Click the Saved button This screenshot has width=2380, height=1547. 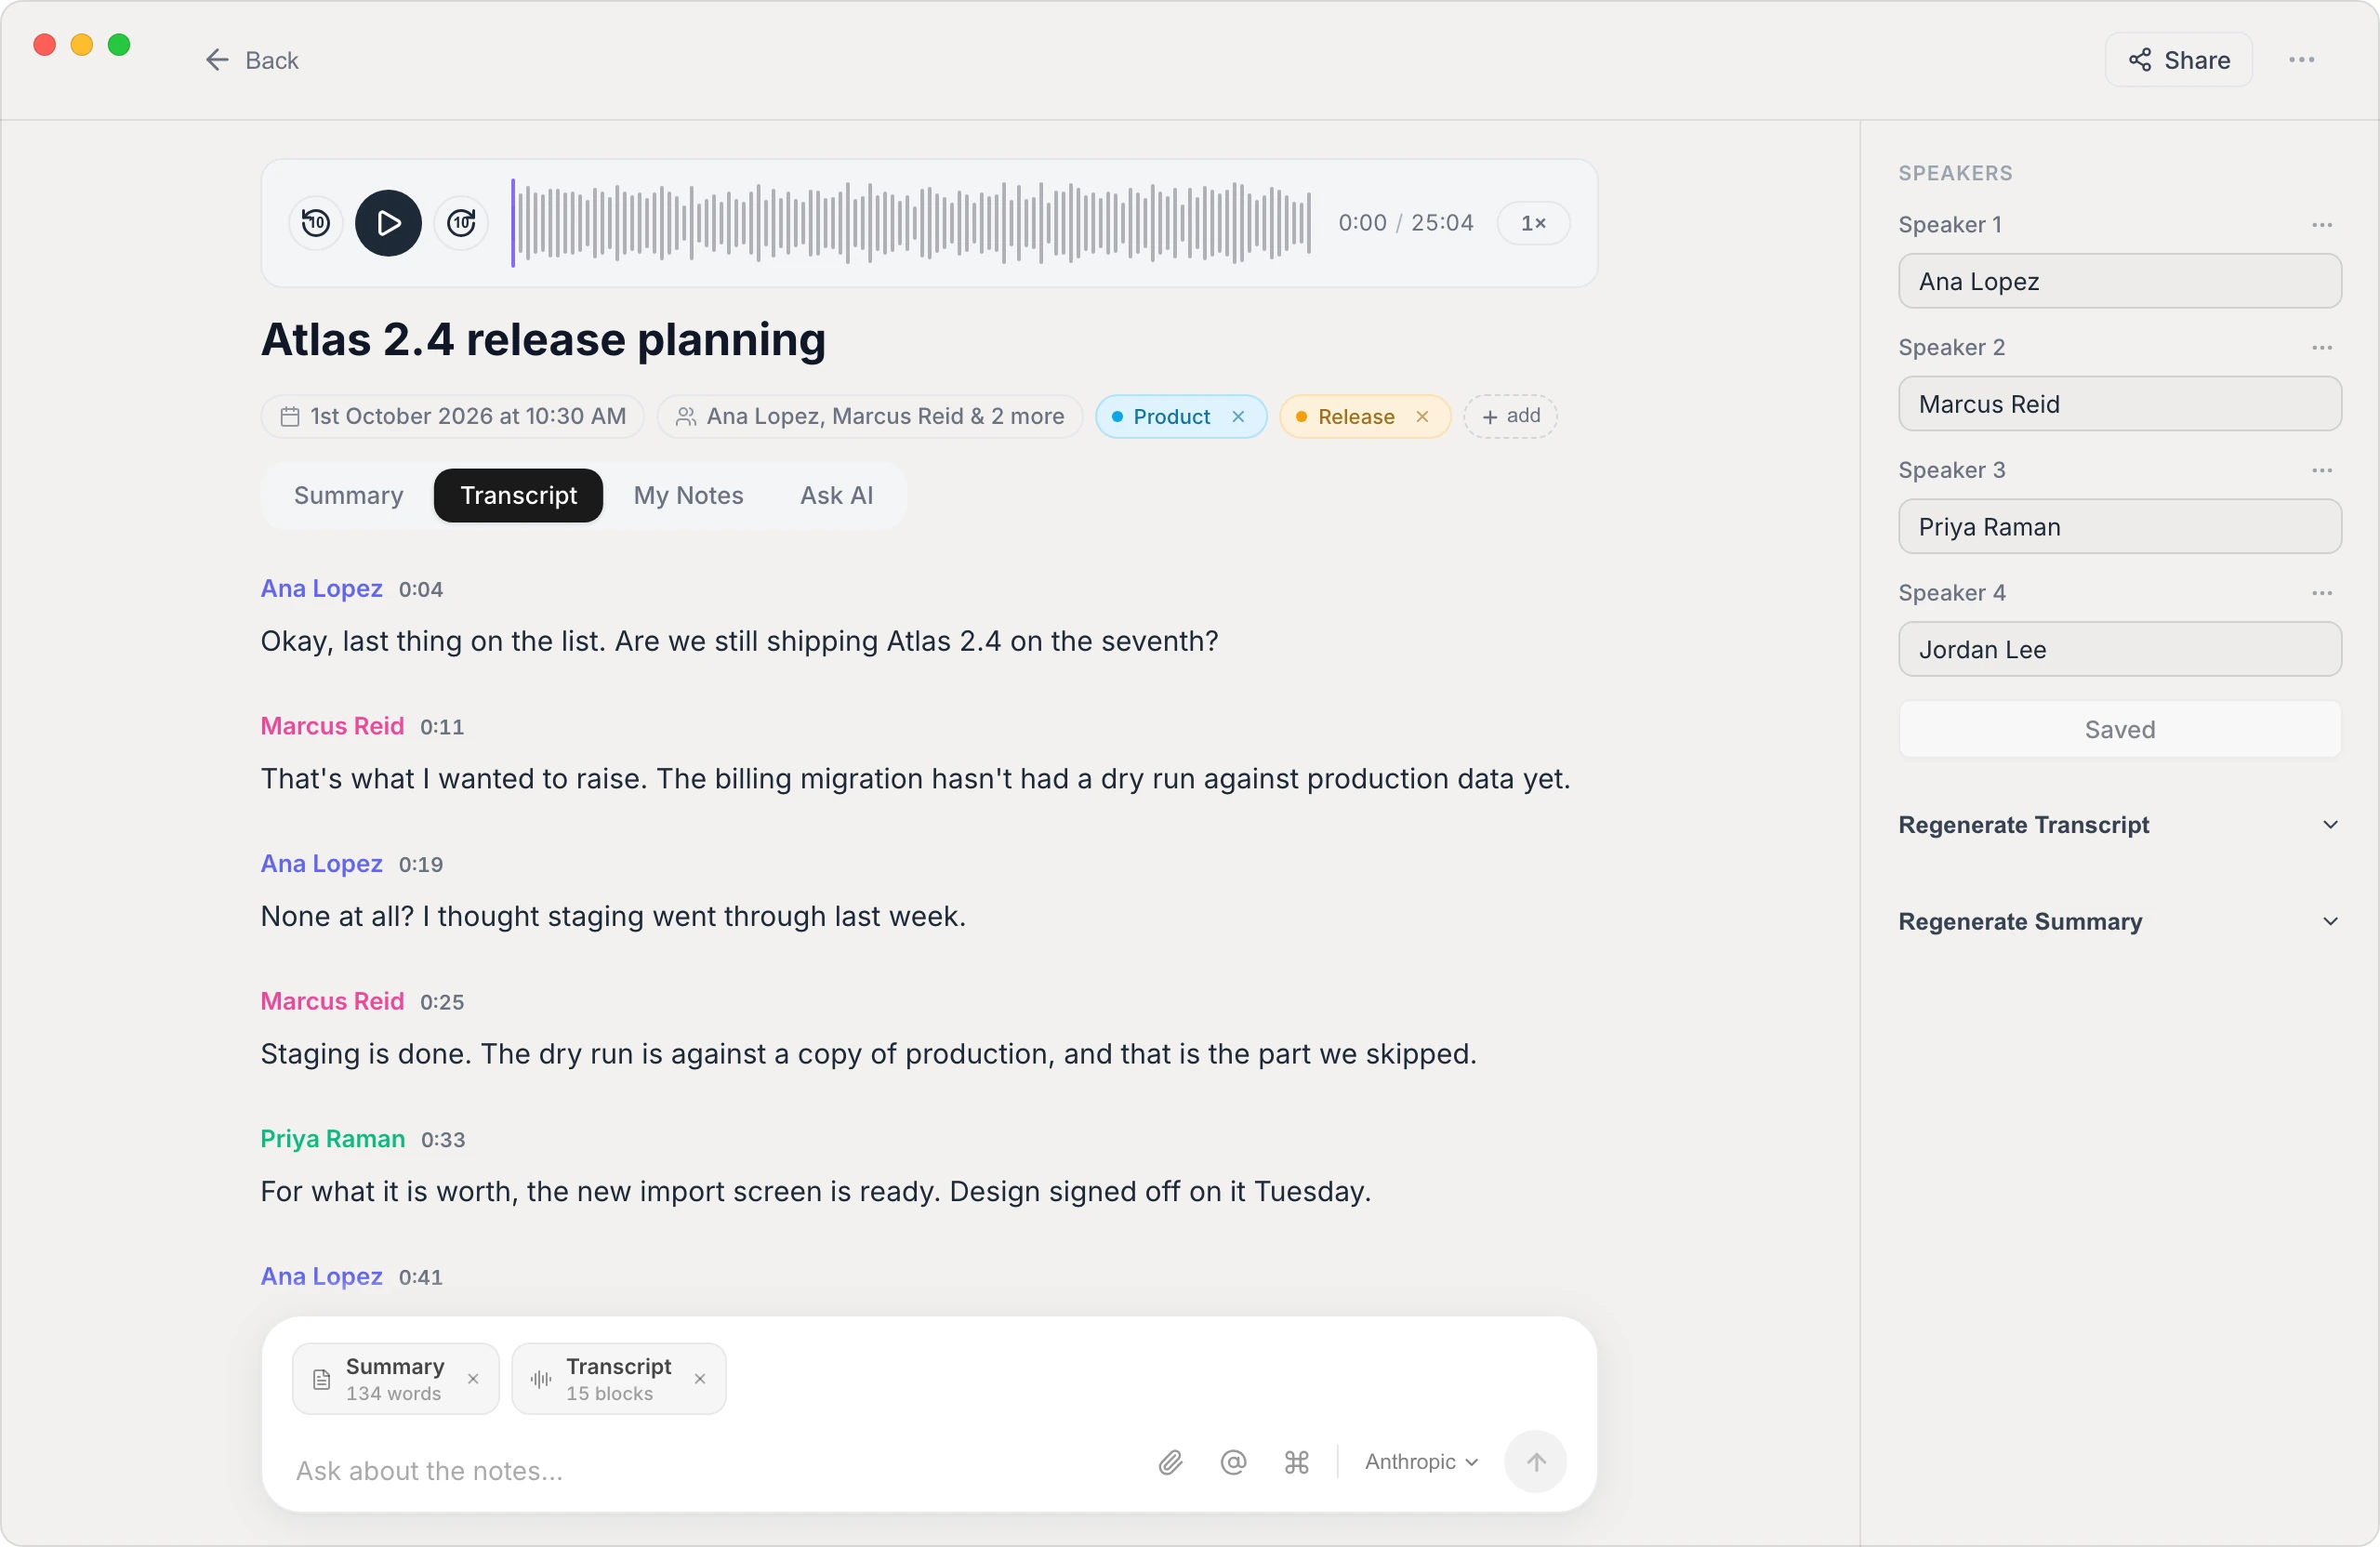(2119, 729)
